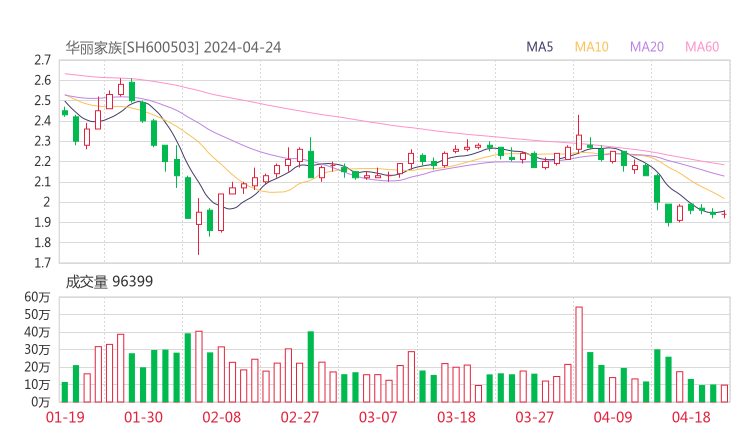Click the 02-08 date label
Image resolution: width=740 pixels, height=440 pixels.
[221, 417]
